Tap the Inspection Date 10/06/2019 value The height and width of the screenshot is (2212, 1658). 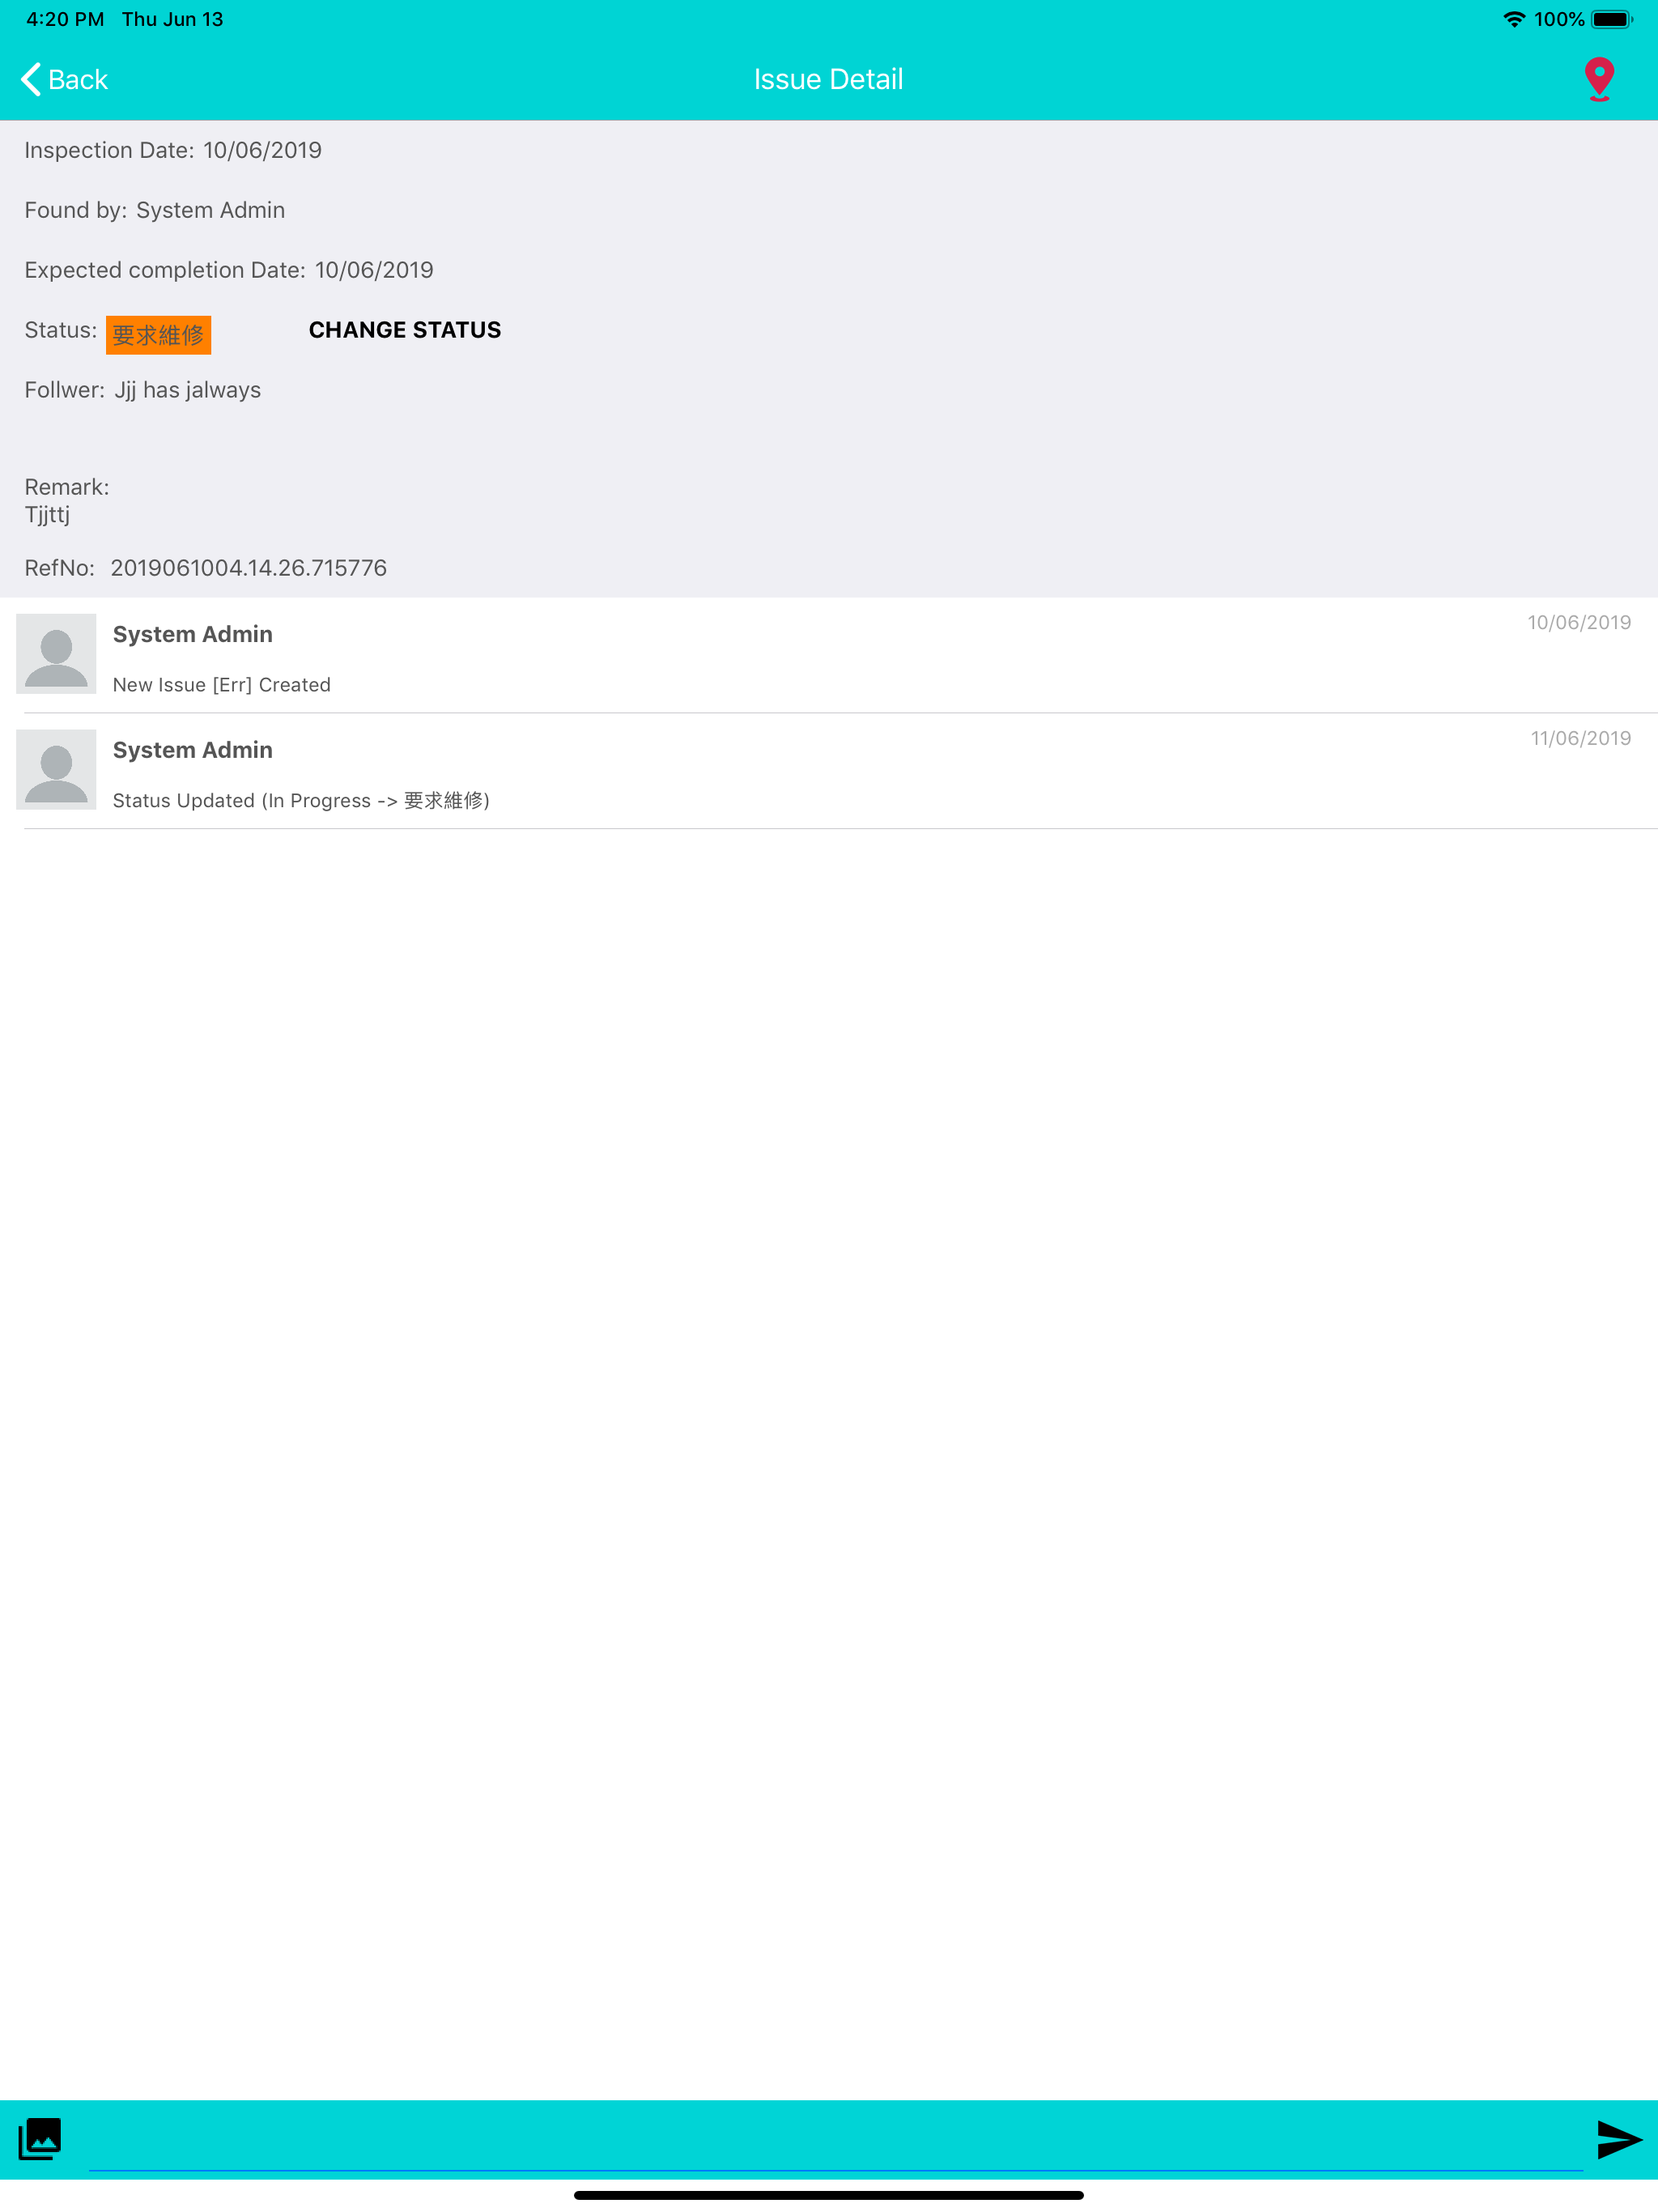click(262, 150)
